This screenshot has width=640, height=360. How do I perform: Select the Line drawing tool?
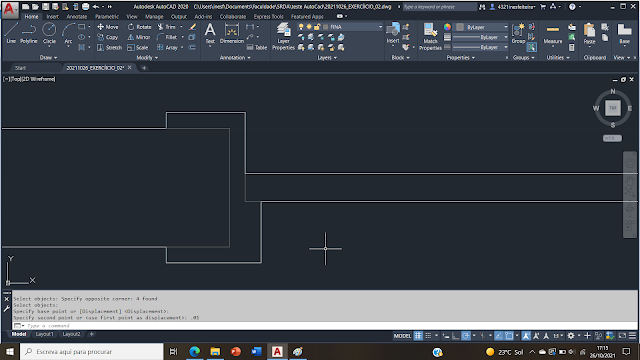(x=11, y=33)
